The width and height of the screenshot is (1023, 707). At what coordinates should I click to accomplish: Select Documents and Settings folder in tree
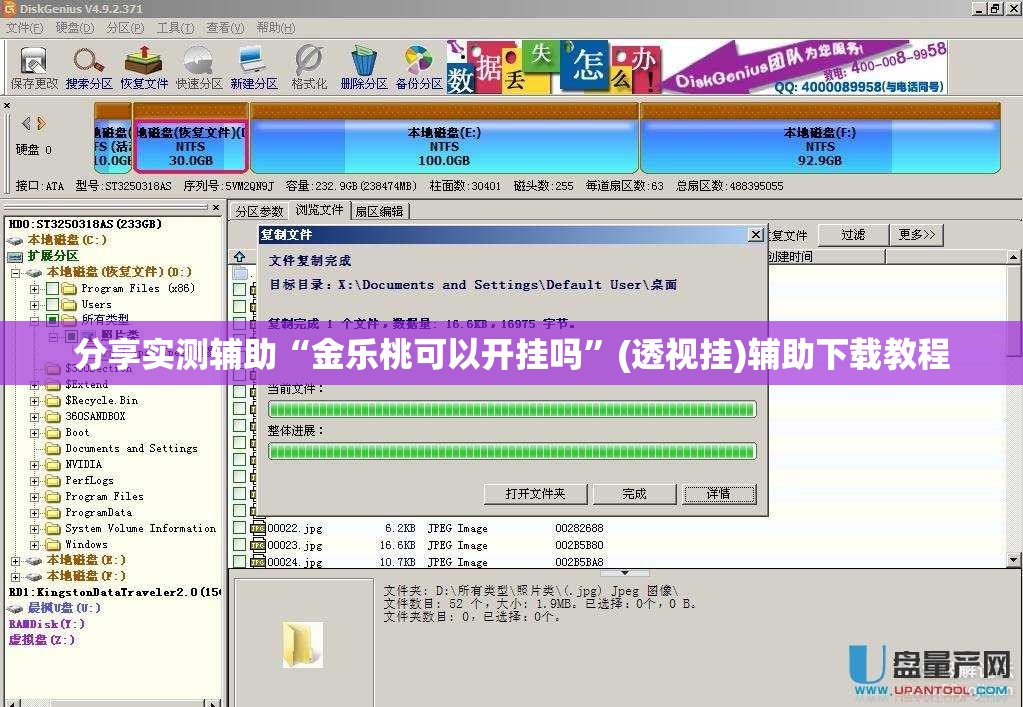(x=131, y=449)
